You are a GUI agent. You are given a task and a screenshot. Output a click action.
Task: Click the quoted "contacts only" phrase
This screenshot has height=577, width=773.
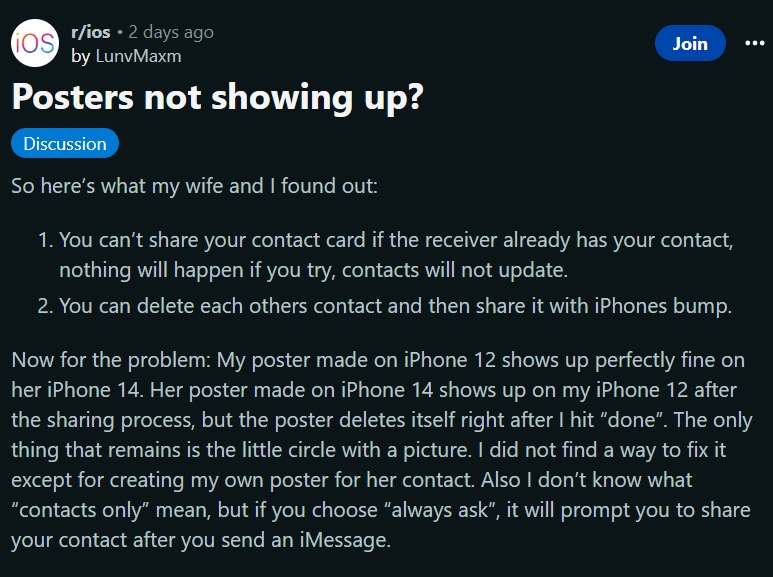(80, 510)
